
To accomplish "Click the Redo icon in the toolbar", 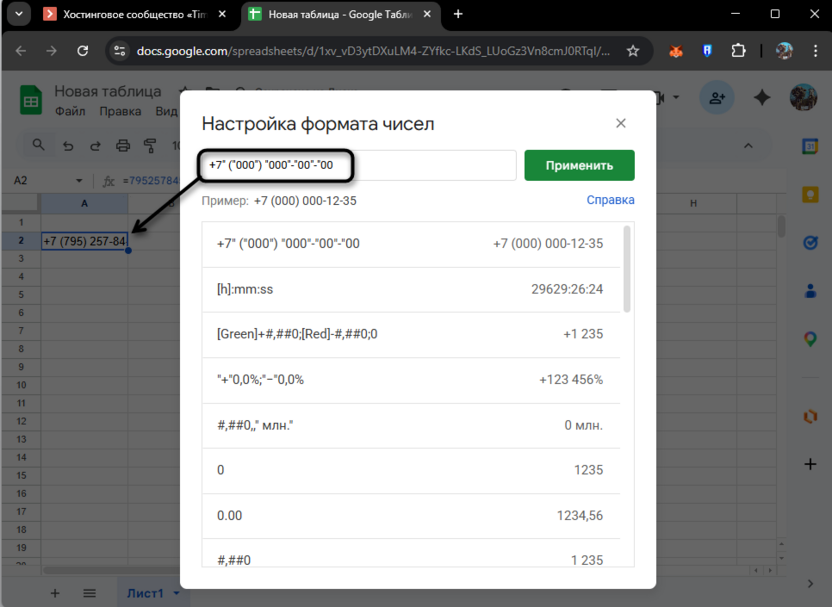I will pyautogui.click(x=95, y=145).
